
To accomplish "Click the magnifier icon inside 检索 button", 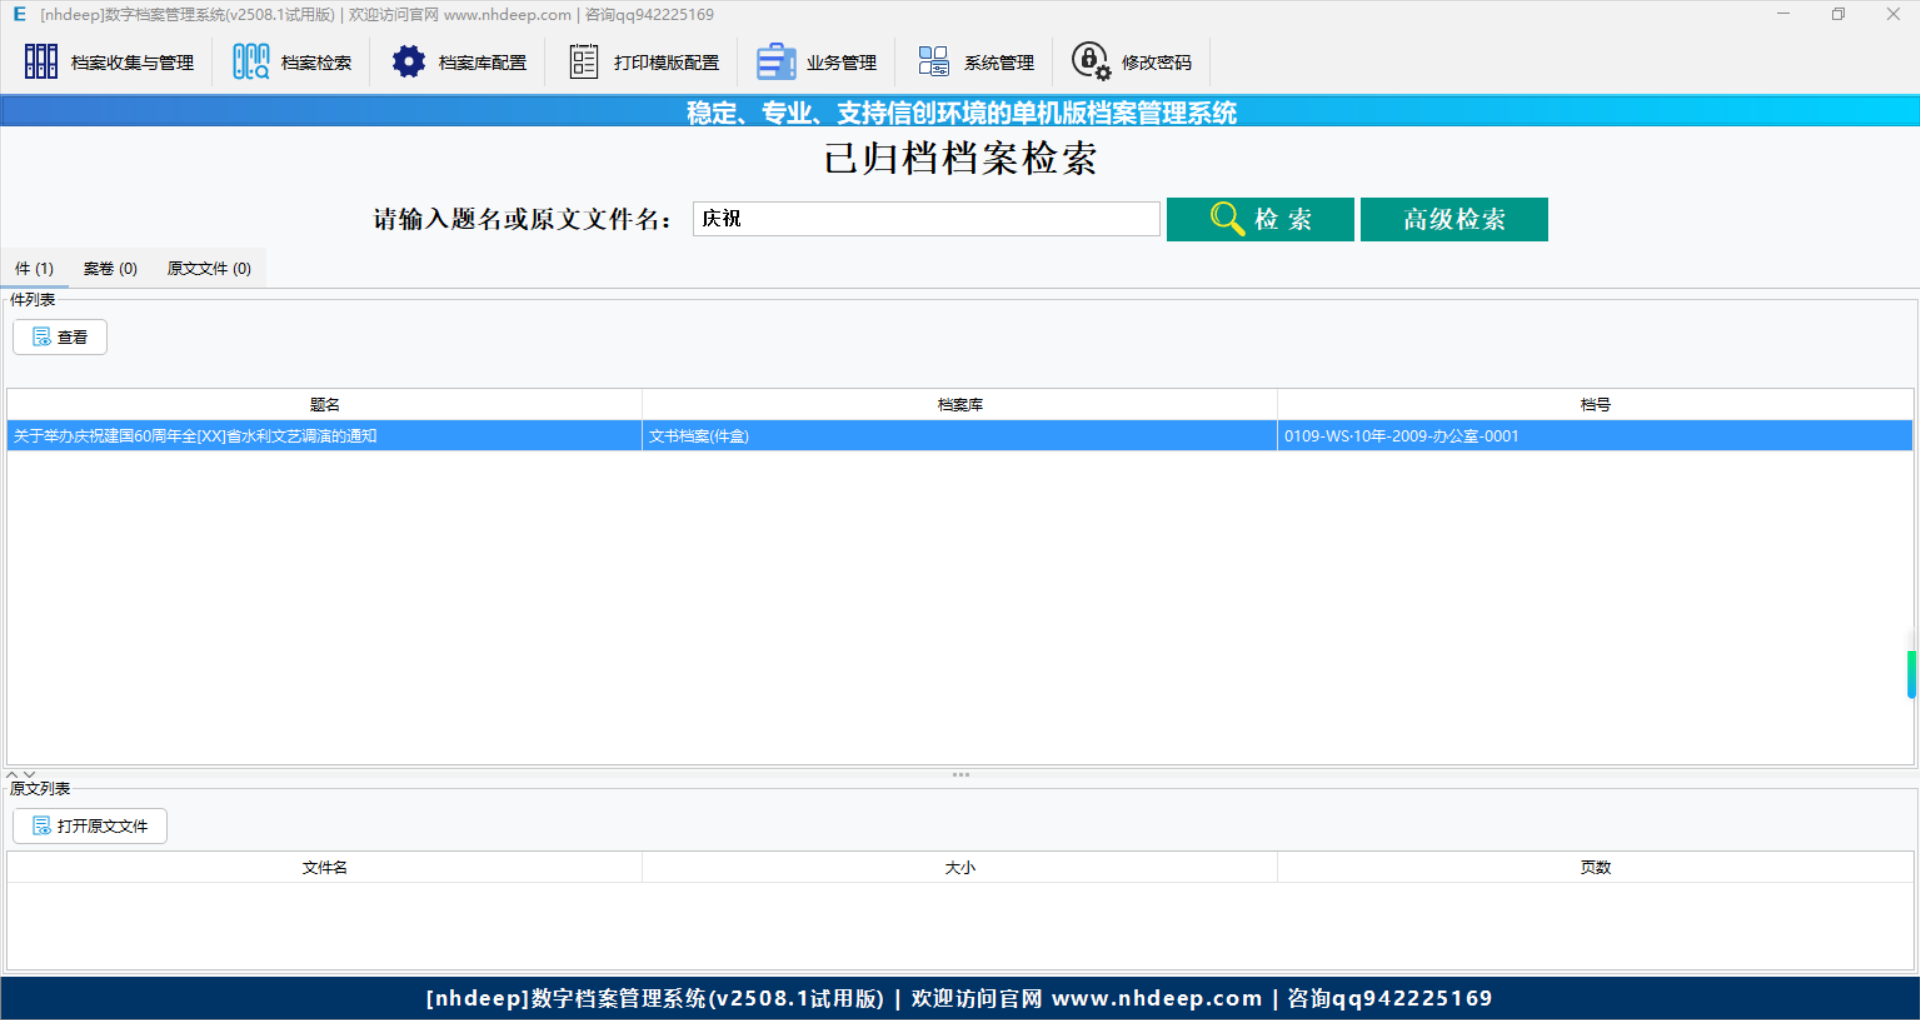I will point(1227,219).
